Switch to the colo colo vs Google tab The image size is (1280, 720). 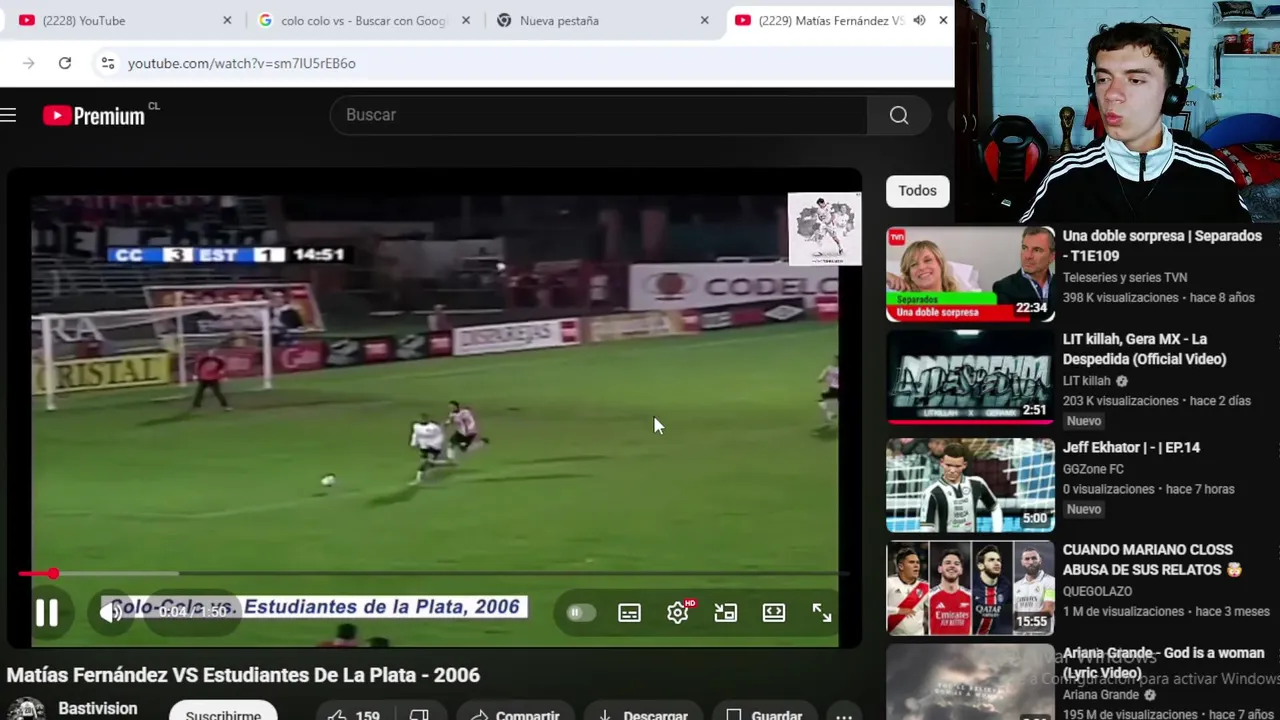363,20
